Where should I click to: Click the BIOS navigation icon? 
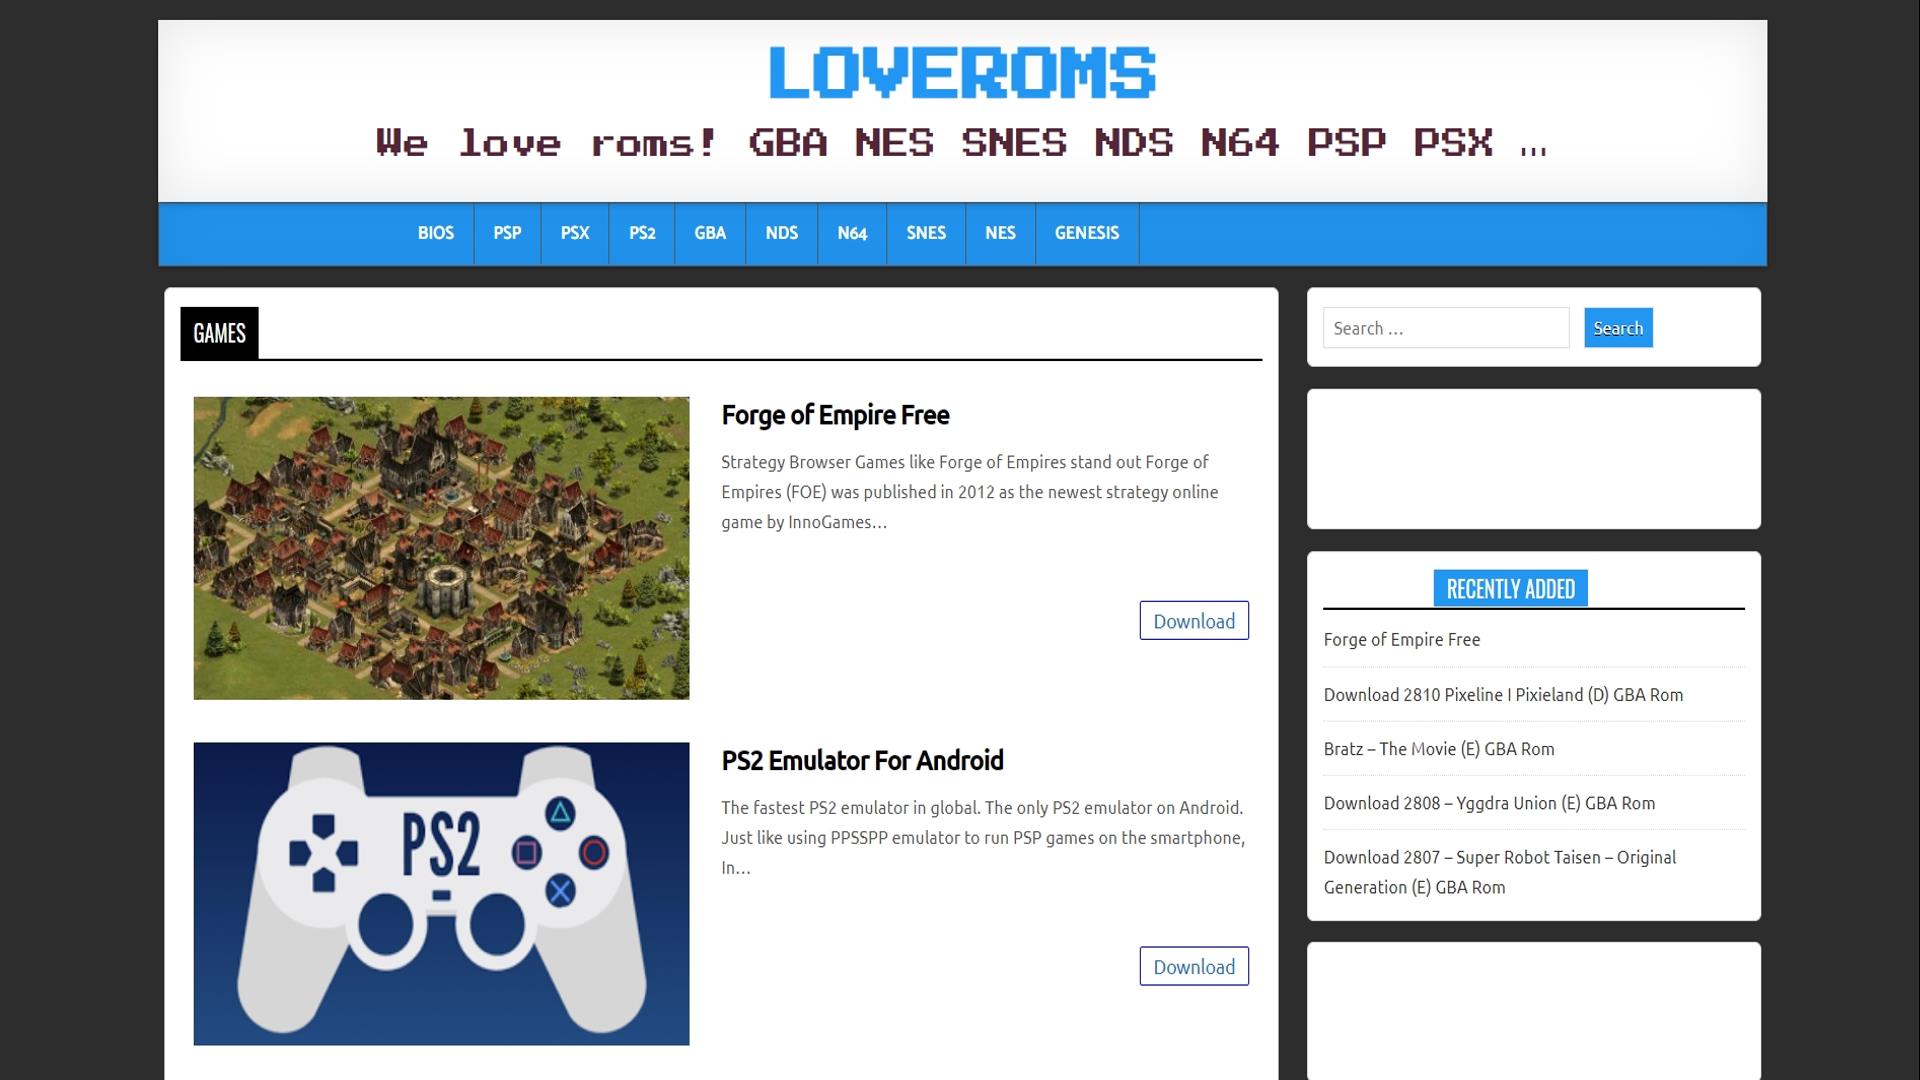435,233
